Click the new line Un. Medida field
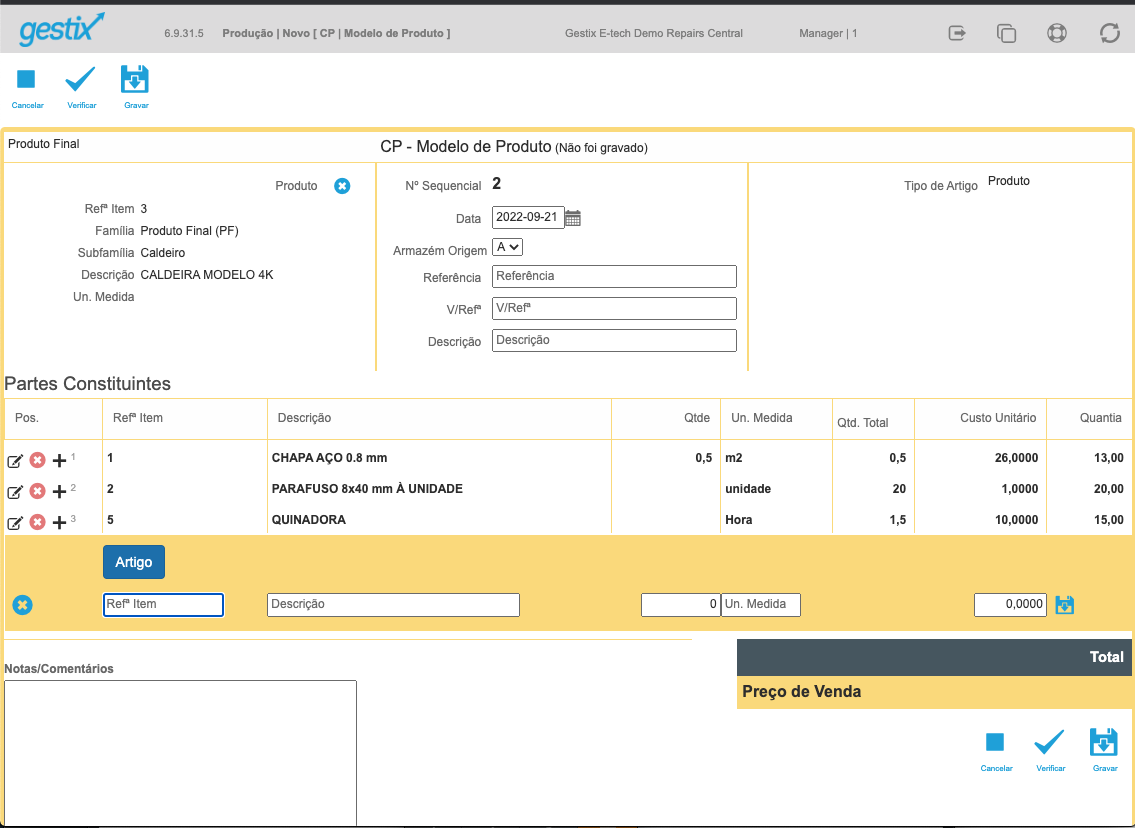 pyautogui.click(x=761, y=605)
